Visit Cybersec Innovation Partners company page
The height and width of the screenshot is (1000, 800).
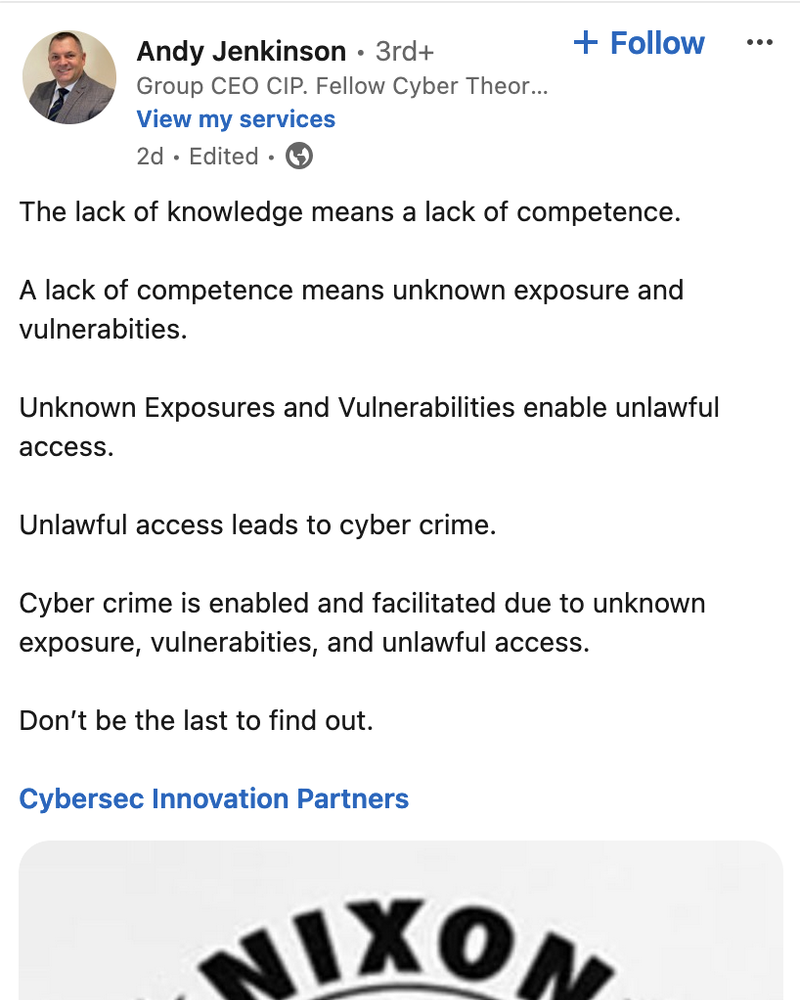(x=214, y=798)
